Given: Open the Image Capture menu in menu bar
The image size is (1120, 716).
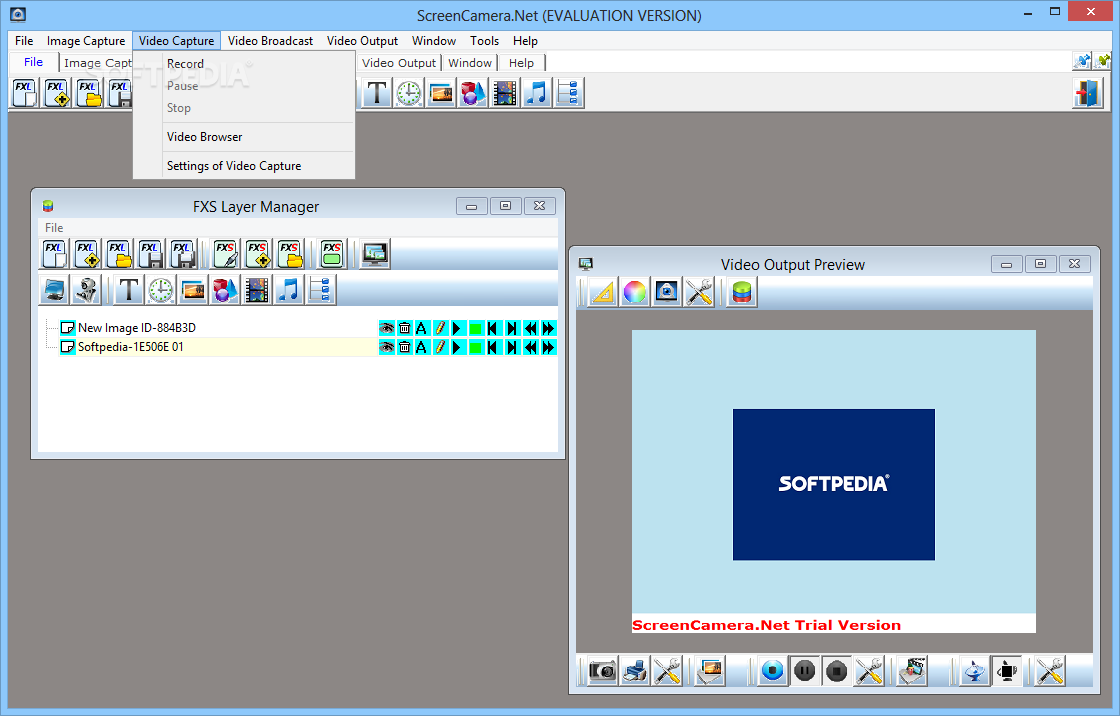Looking at the screenshot, I should (86, 41).
